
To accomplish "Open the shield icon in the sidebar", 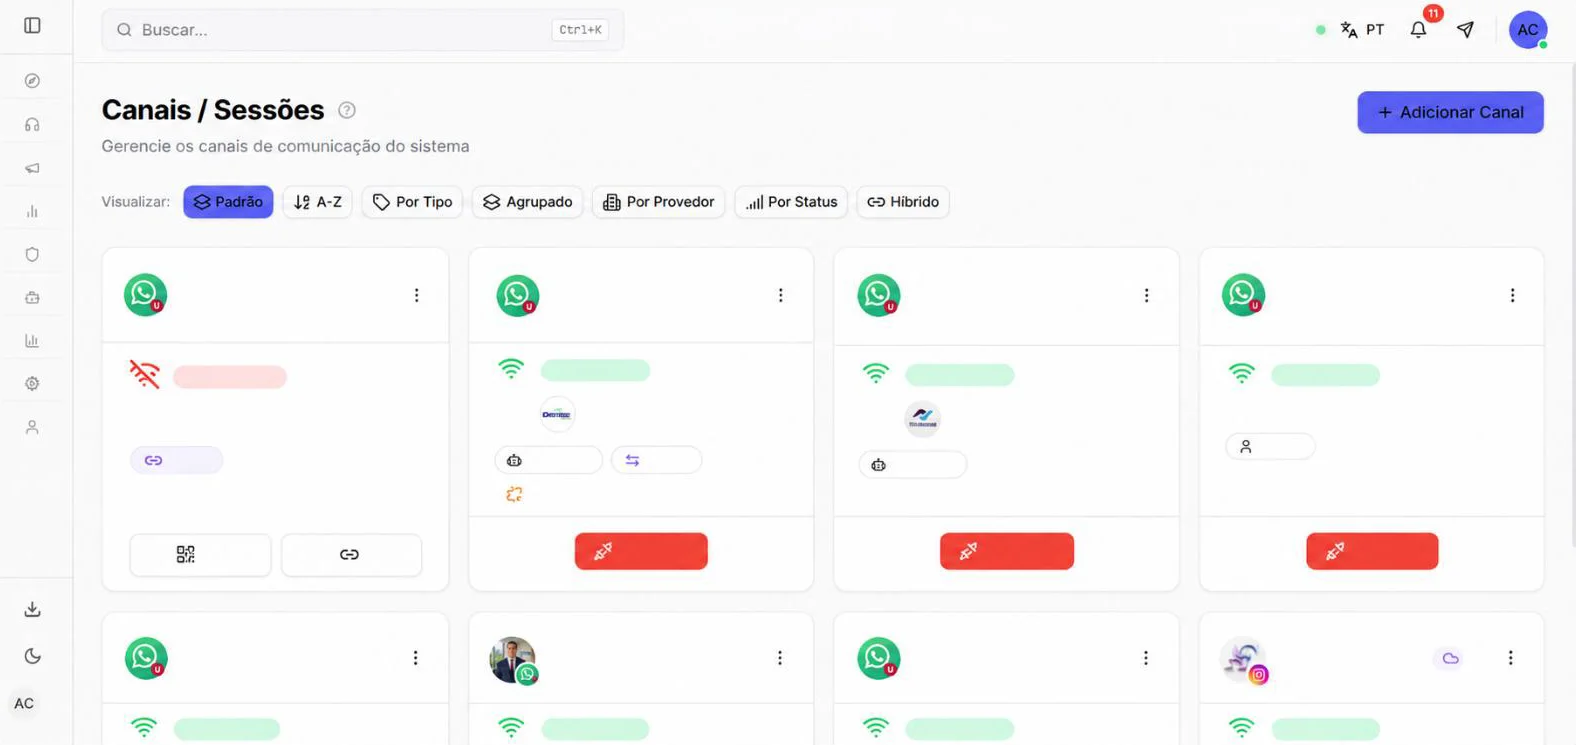I will 32,254.
